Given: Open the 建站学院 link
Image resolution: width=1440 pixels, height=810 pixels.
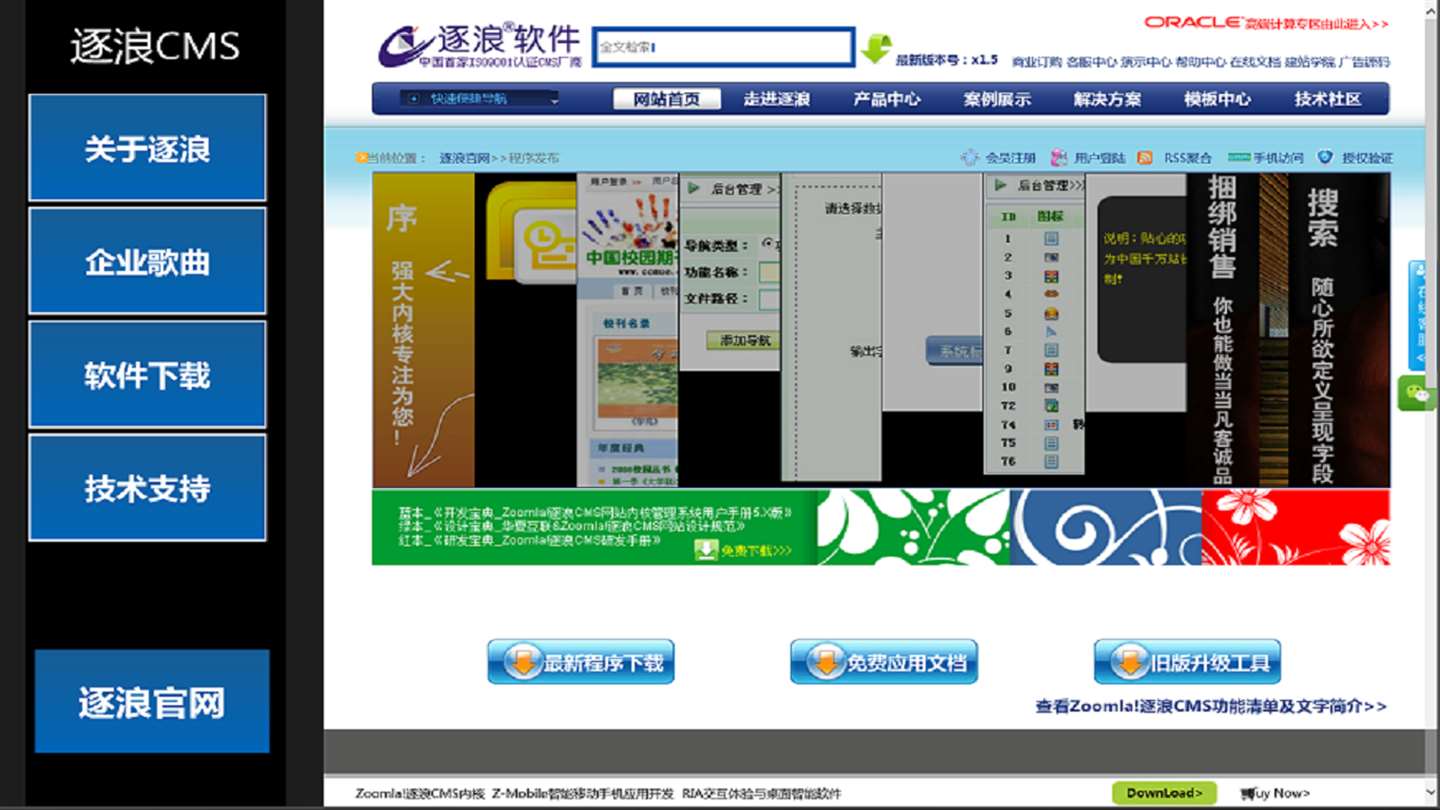Looking at the screenshot, I should click(x=1309, y=62).
